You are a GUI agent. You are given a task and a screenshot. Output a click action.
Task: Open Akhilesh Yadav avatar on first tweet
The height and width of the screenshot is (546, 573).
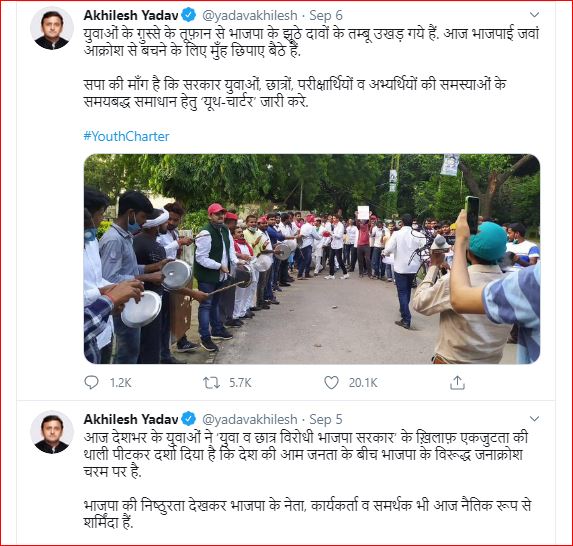click(x=52, y=28)
